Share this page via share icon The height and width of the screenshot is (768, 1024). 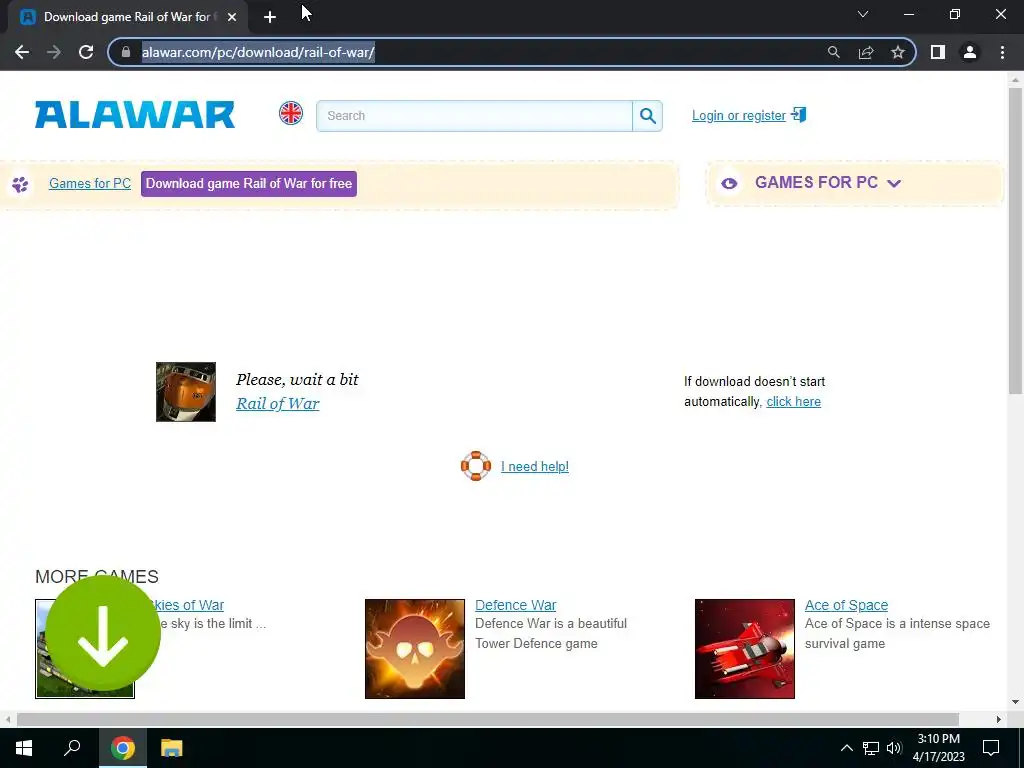(x=866, y=52)
